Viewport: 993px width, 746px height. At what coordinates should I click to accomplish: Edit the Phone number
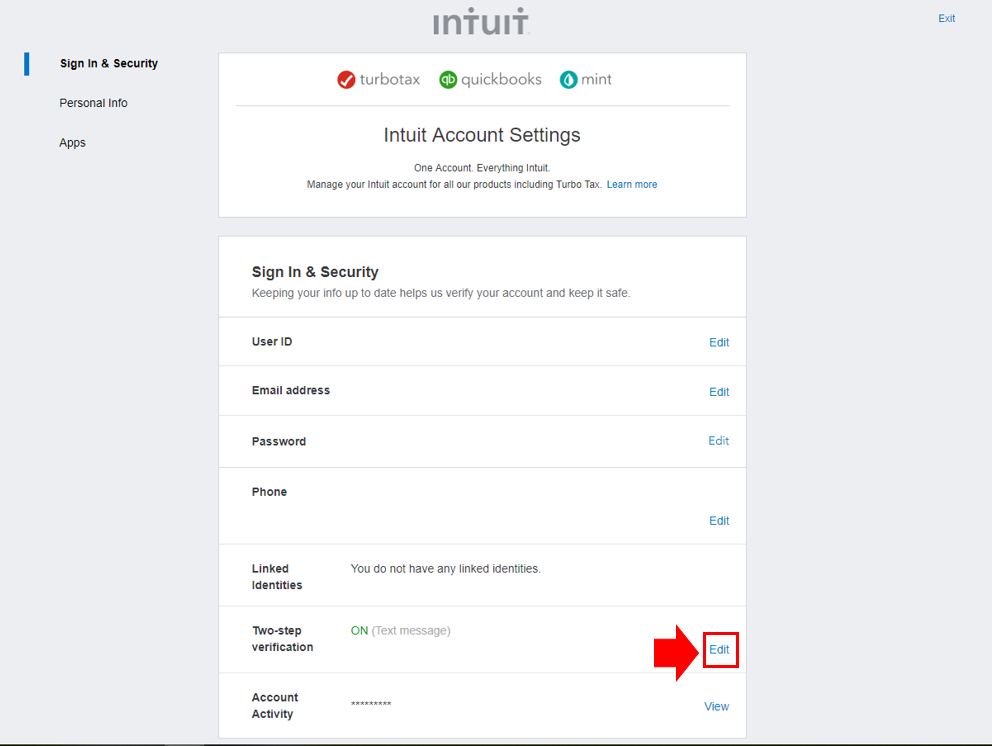point(719,521)
